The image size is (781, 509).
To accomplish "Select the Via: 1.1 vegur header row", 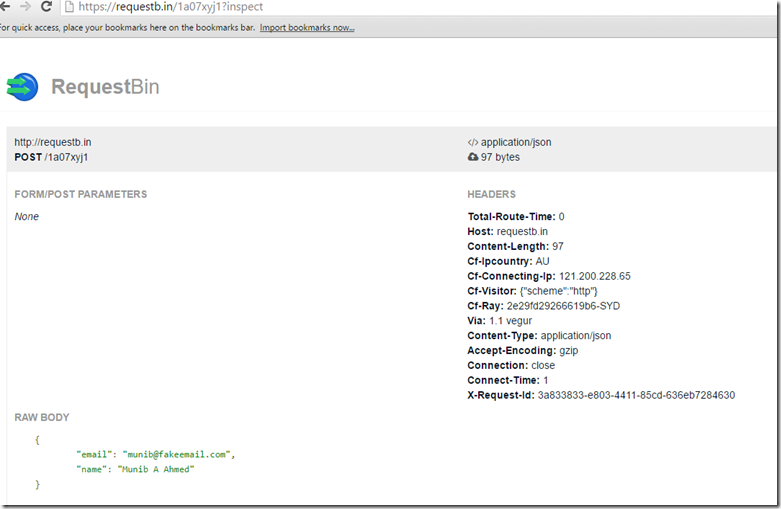I will [x=500, y=321].
